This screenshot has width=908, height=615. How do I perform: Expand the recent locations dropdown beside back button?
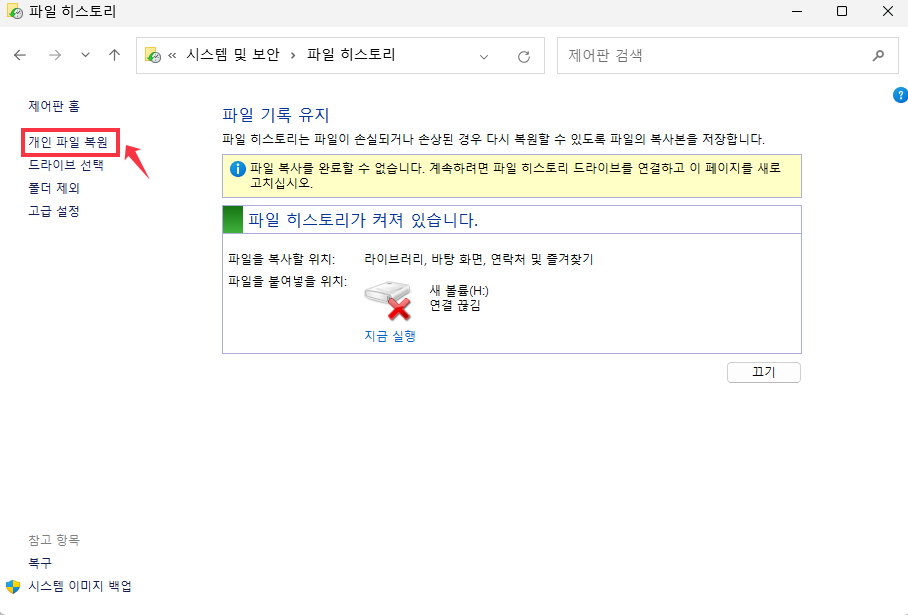coord(84,55)
